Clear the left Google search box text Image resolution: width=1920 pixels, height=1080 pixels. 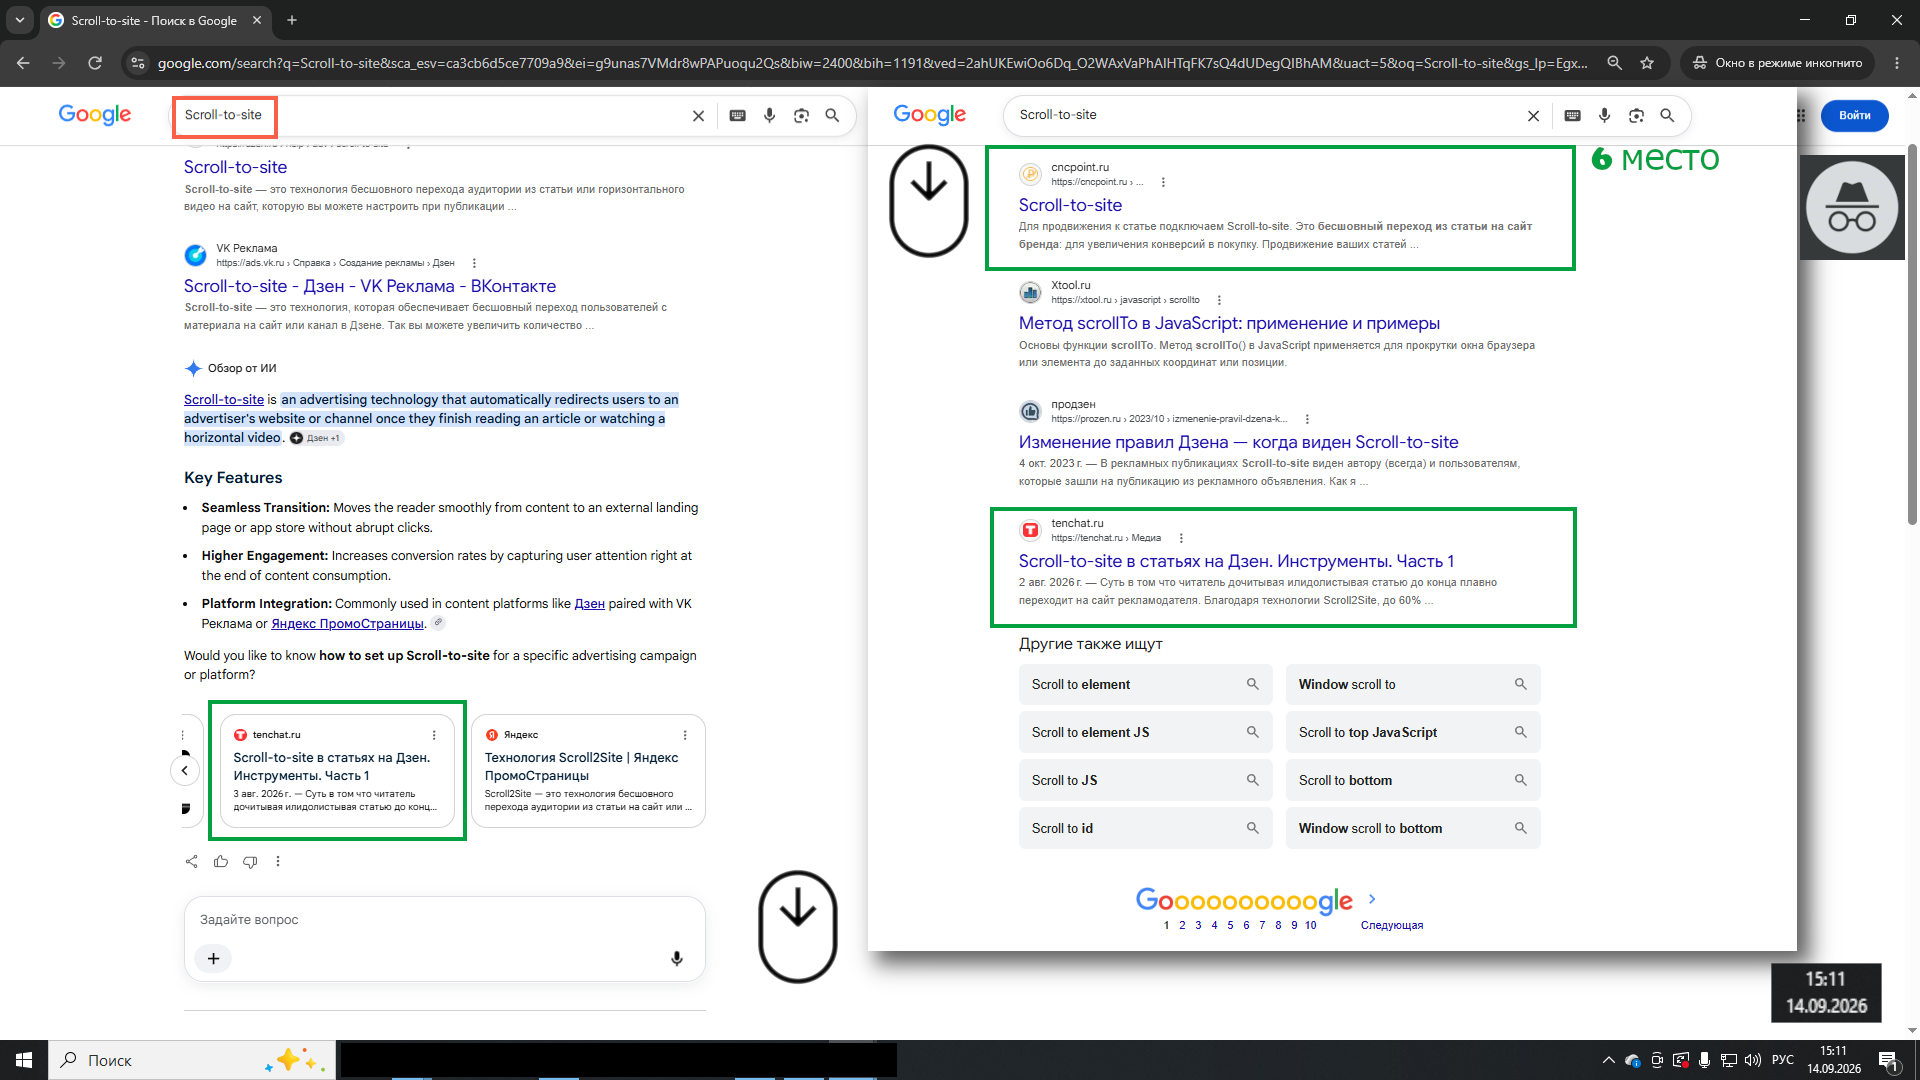[x=698, y=116]
